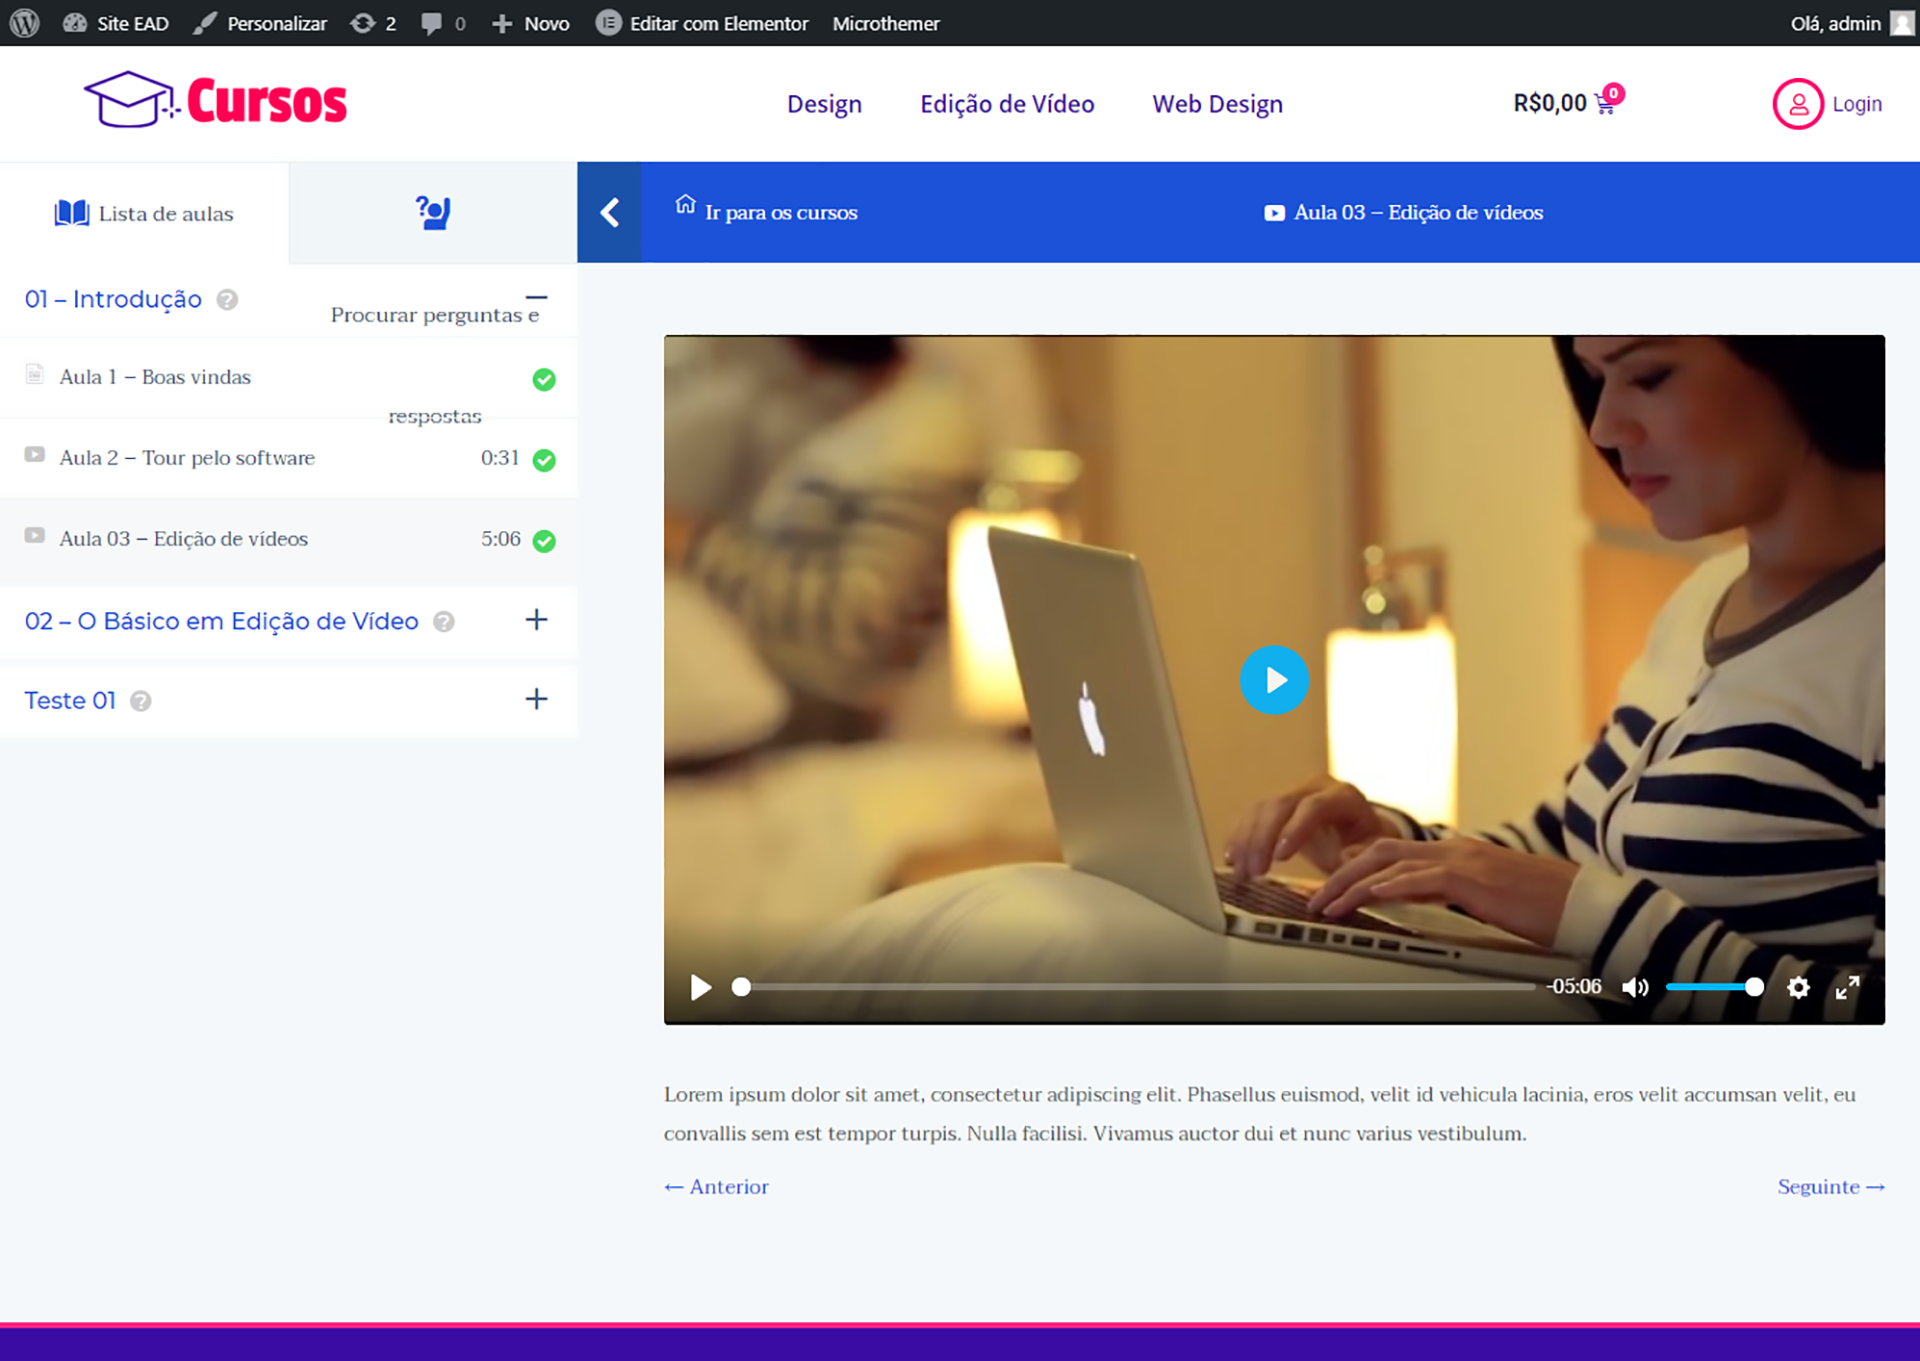Toggle completion check for Aula 03 – Edição de vídeos
The height and width of the screenshot is (1361, 1920).
[x=544, y=541]
